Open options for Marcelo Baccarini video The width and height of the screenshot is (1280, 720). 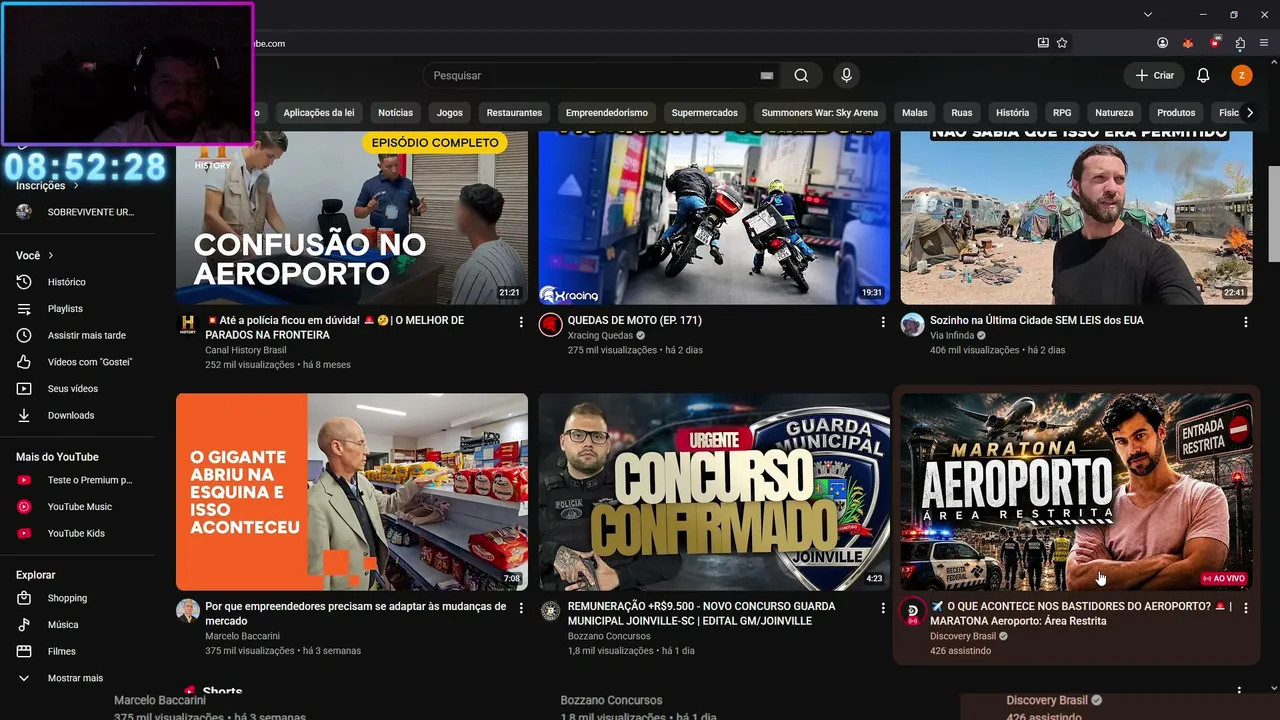521,608
